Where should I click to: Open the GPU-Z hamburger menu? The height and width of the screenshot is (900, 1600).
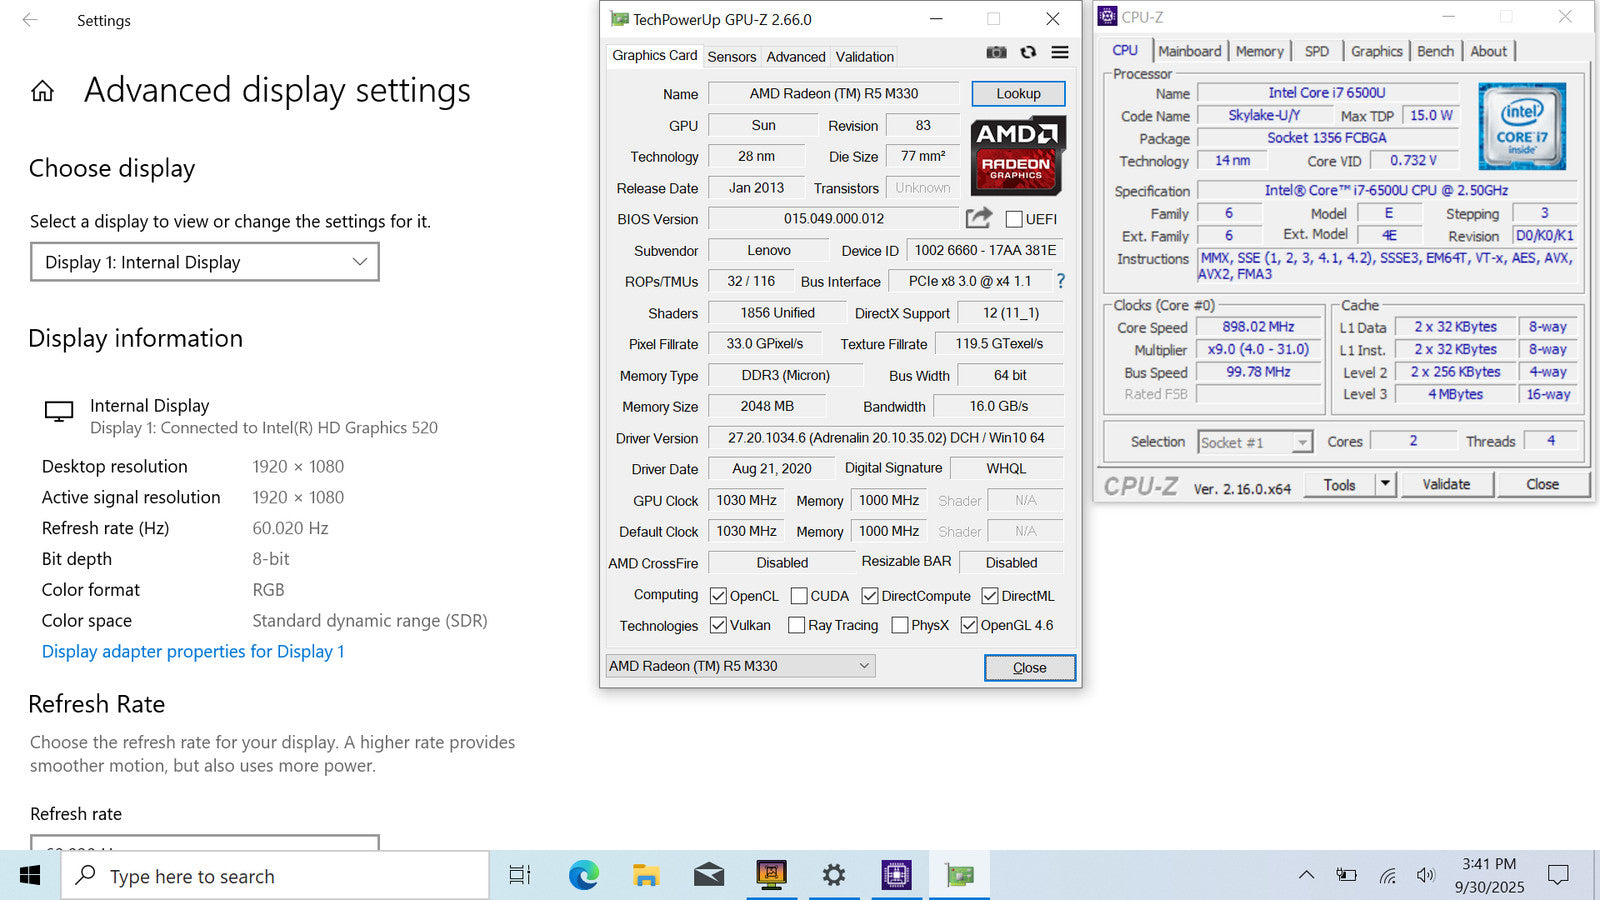[x=1060, y=53]
